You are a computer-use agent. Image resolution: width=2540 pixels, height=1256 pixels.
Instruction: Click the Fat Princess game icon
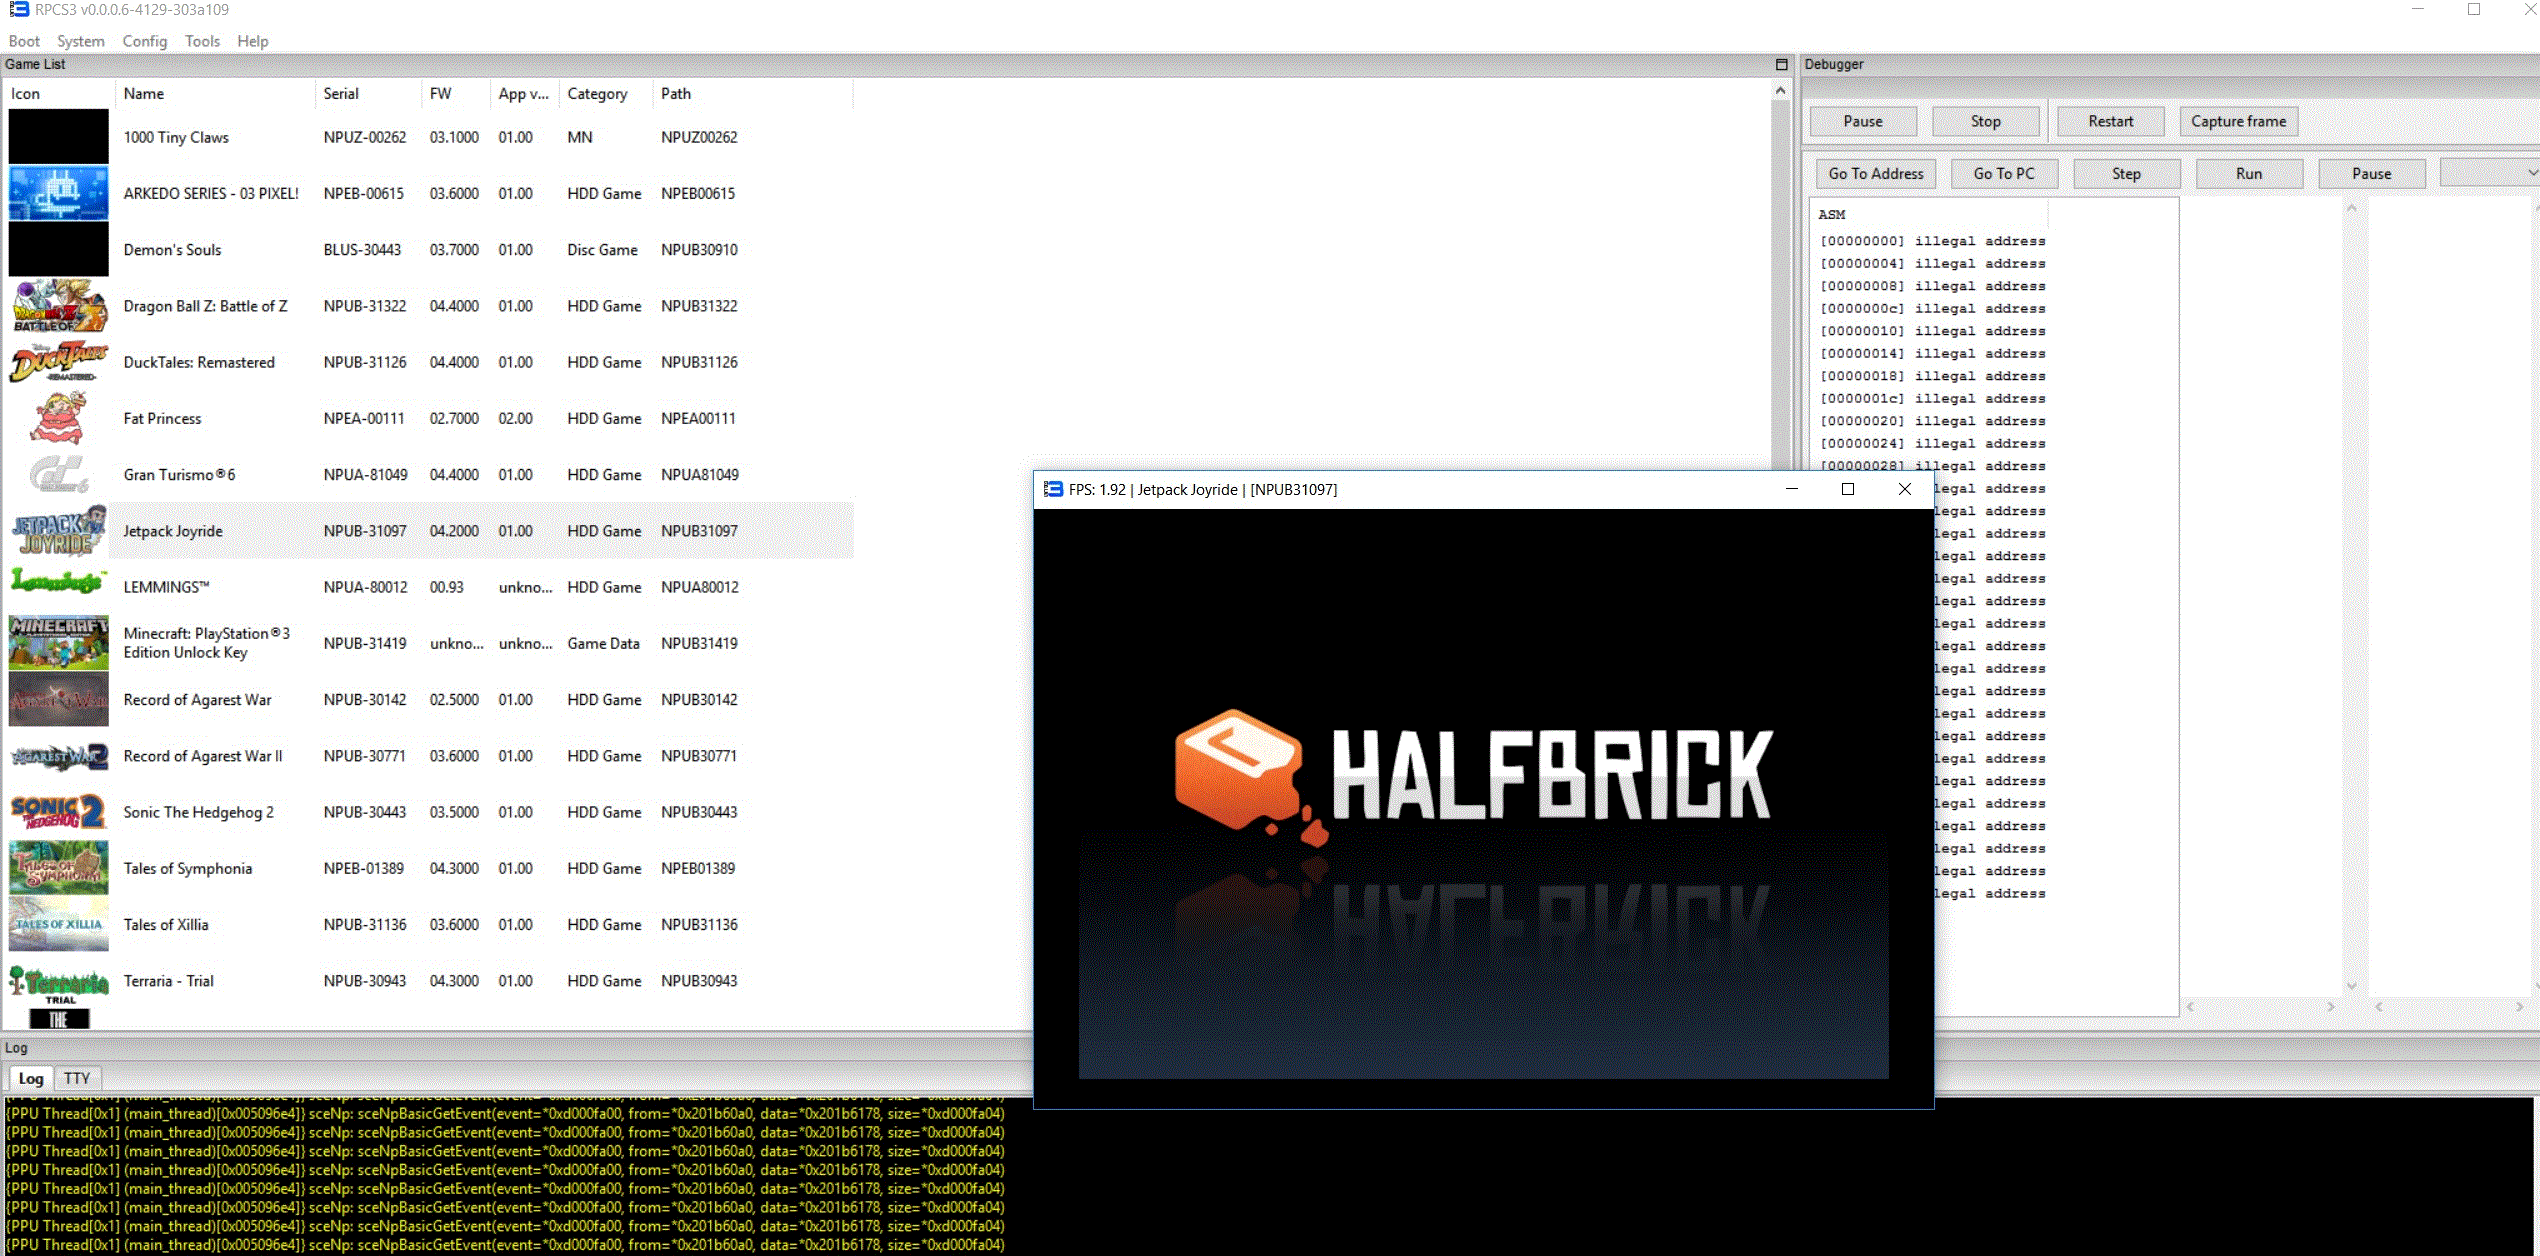(58, 418)
